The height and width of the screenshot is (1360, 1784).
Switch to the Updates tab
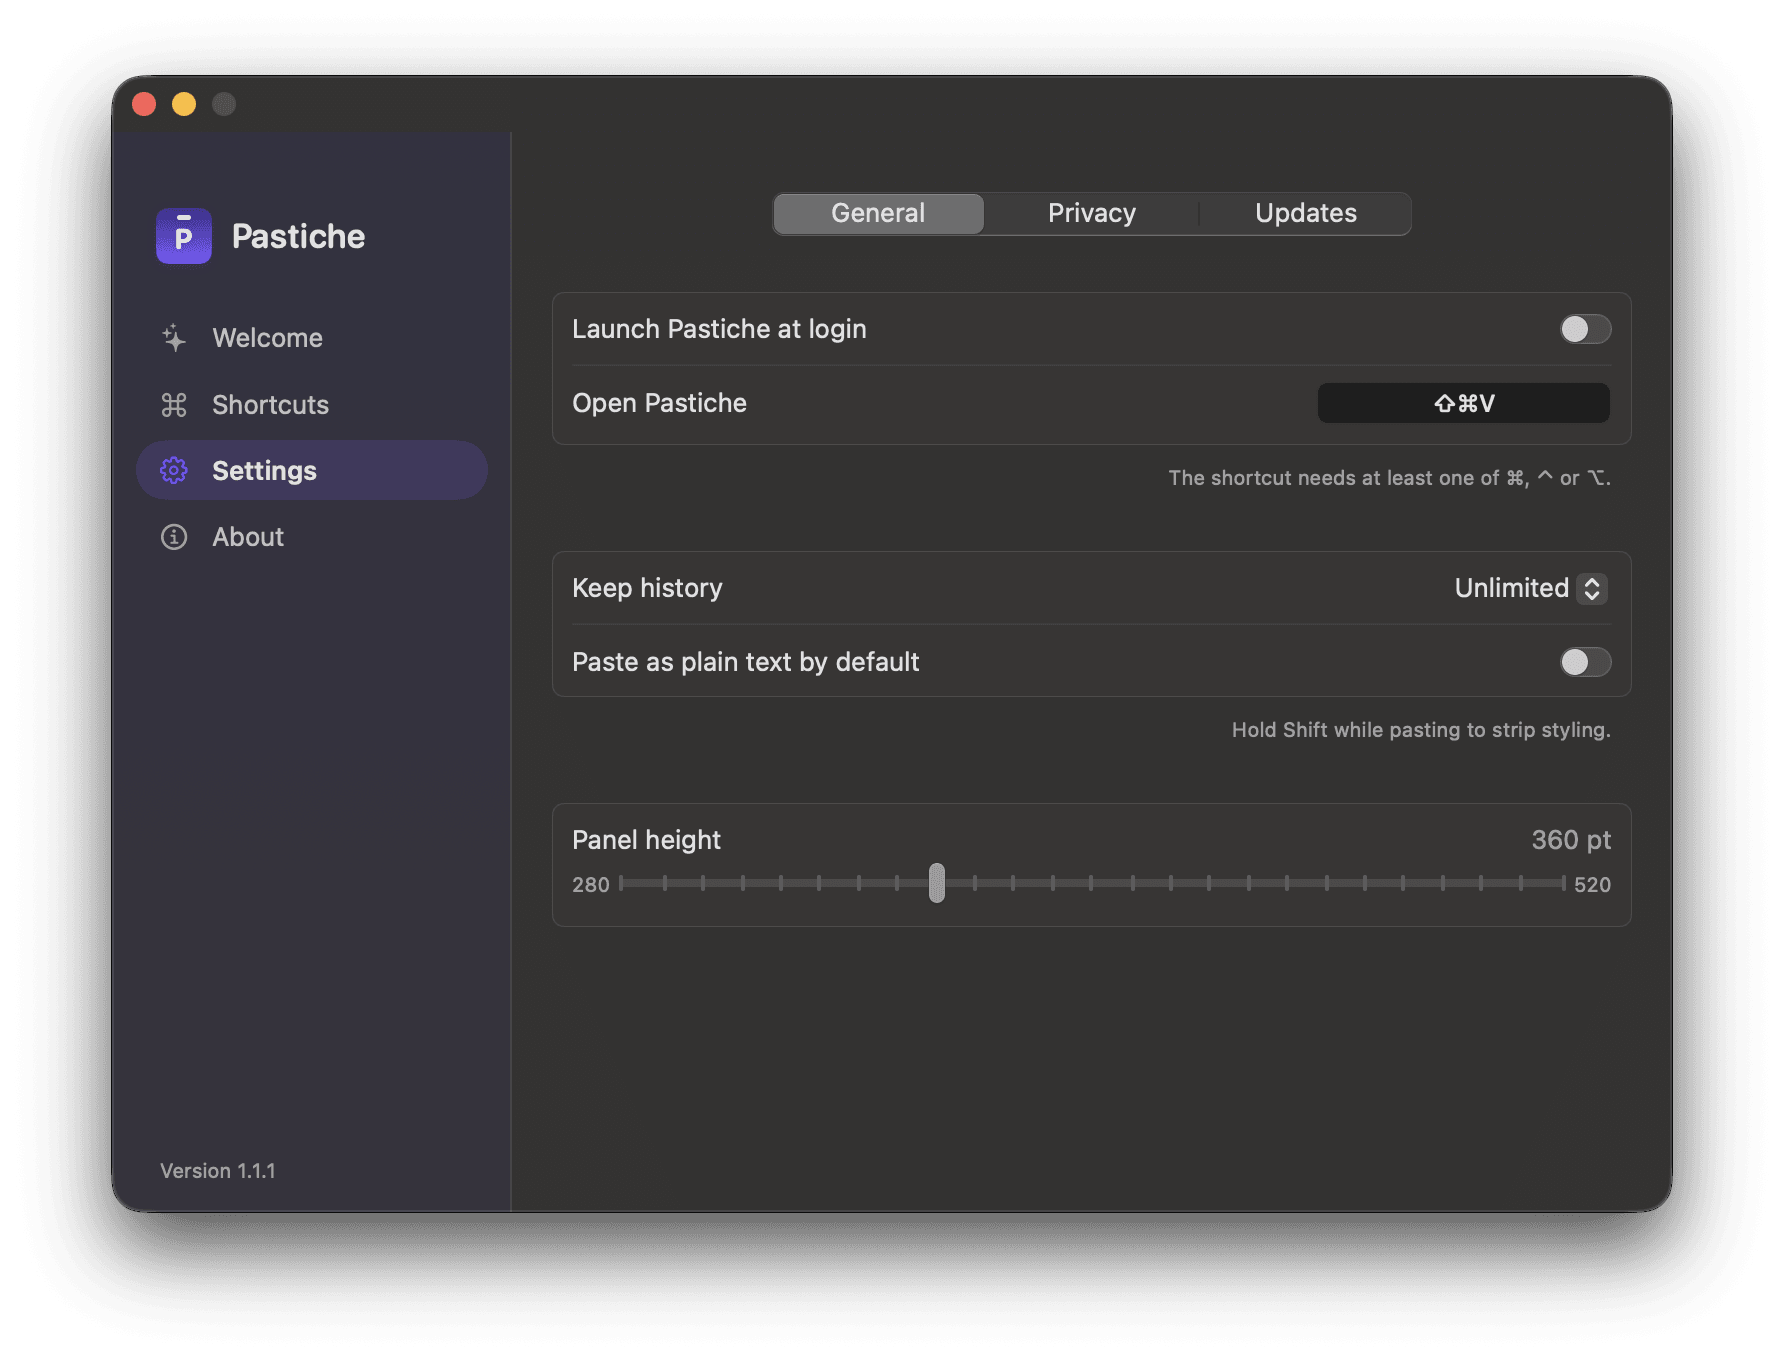(1305, 213)
